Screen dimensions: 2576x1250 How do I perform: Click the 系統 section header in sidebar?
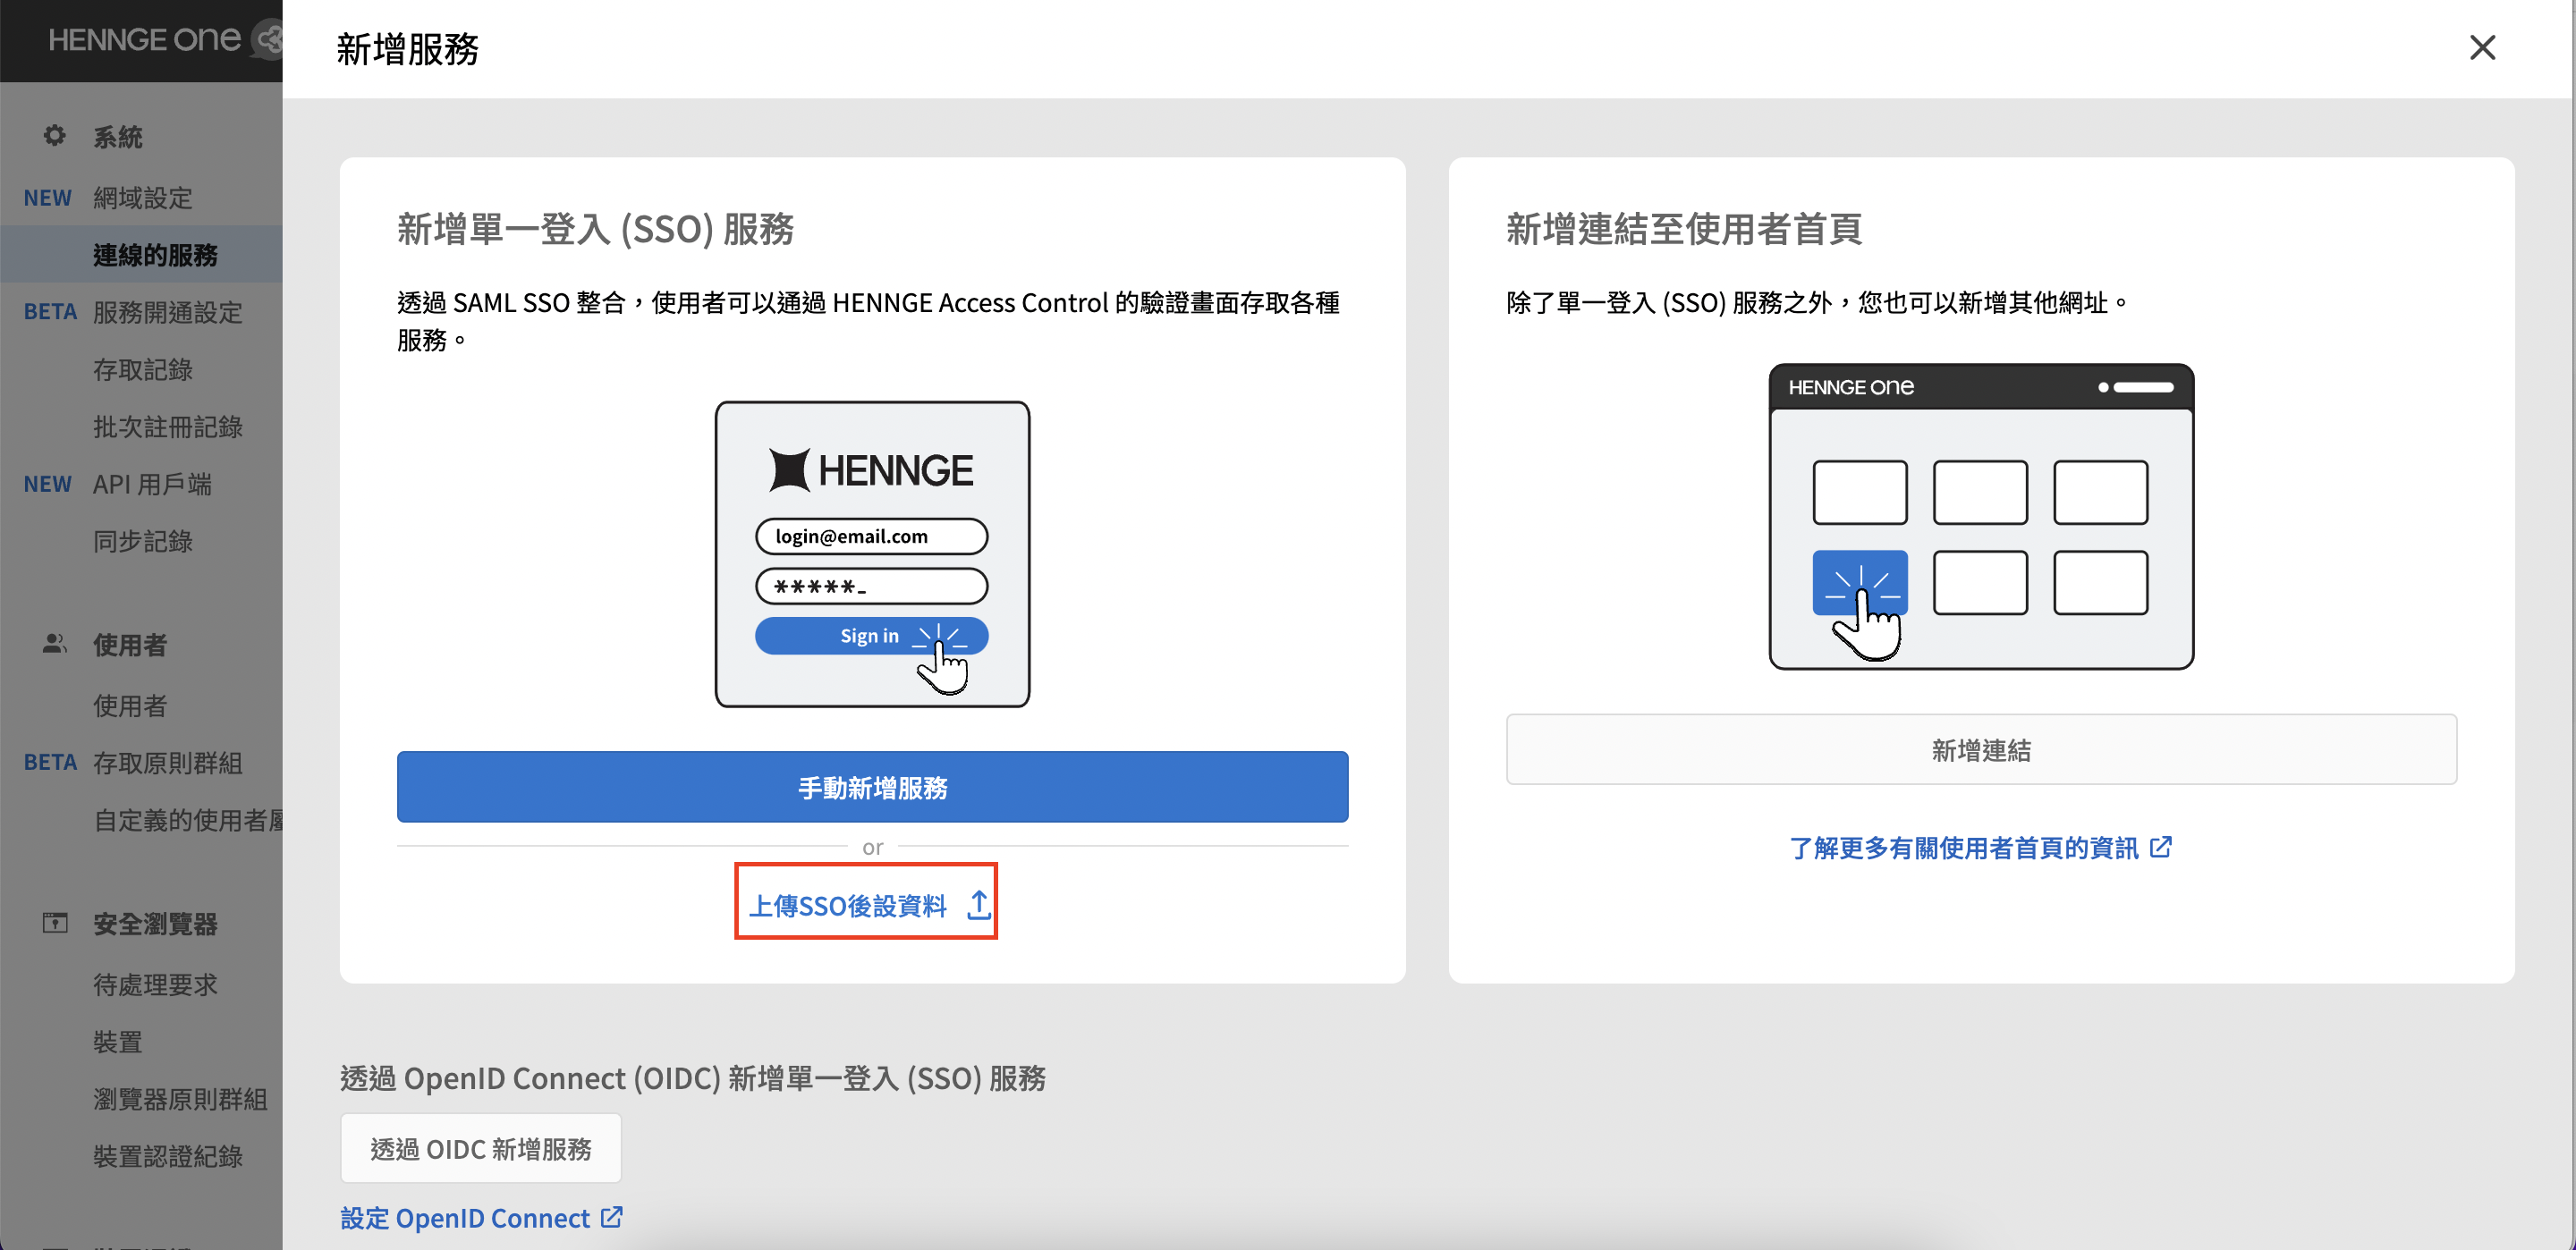pos(118,137)
